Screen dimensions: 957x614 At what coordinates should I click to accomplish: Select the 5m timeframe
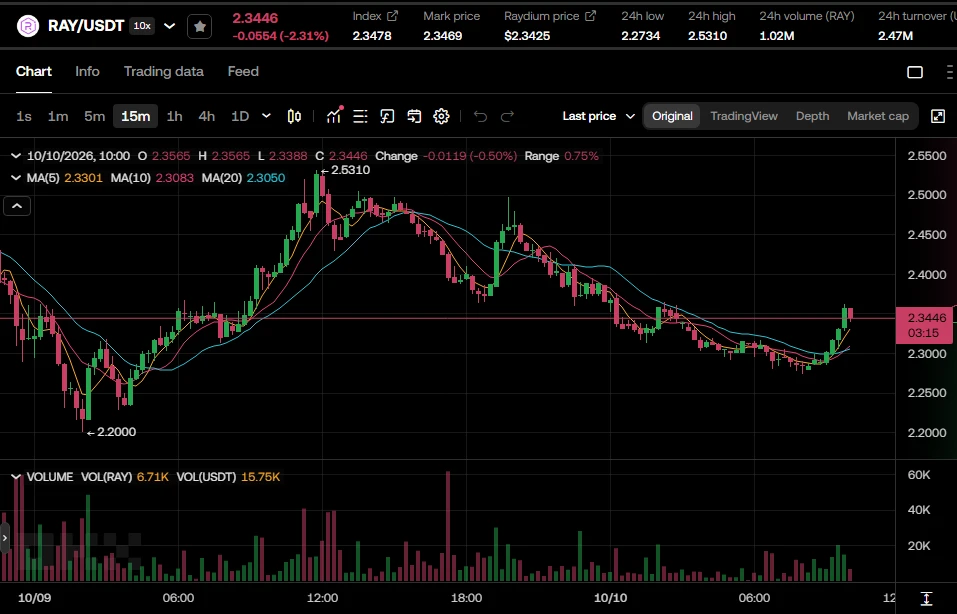(95, 116)
